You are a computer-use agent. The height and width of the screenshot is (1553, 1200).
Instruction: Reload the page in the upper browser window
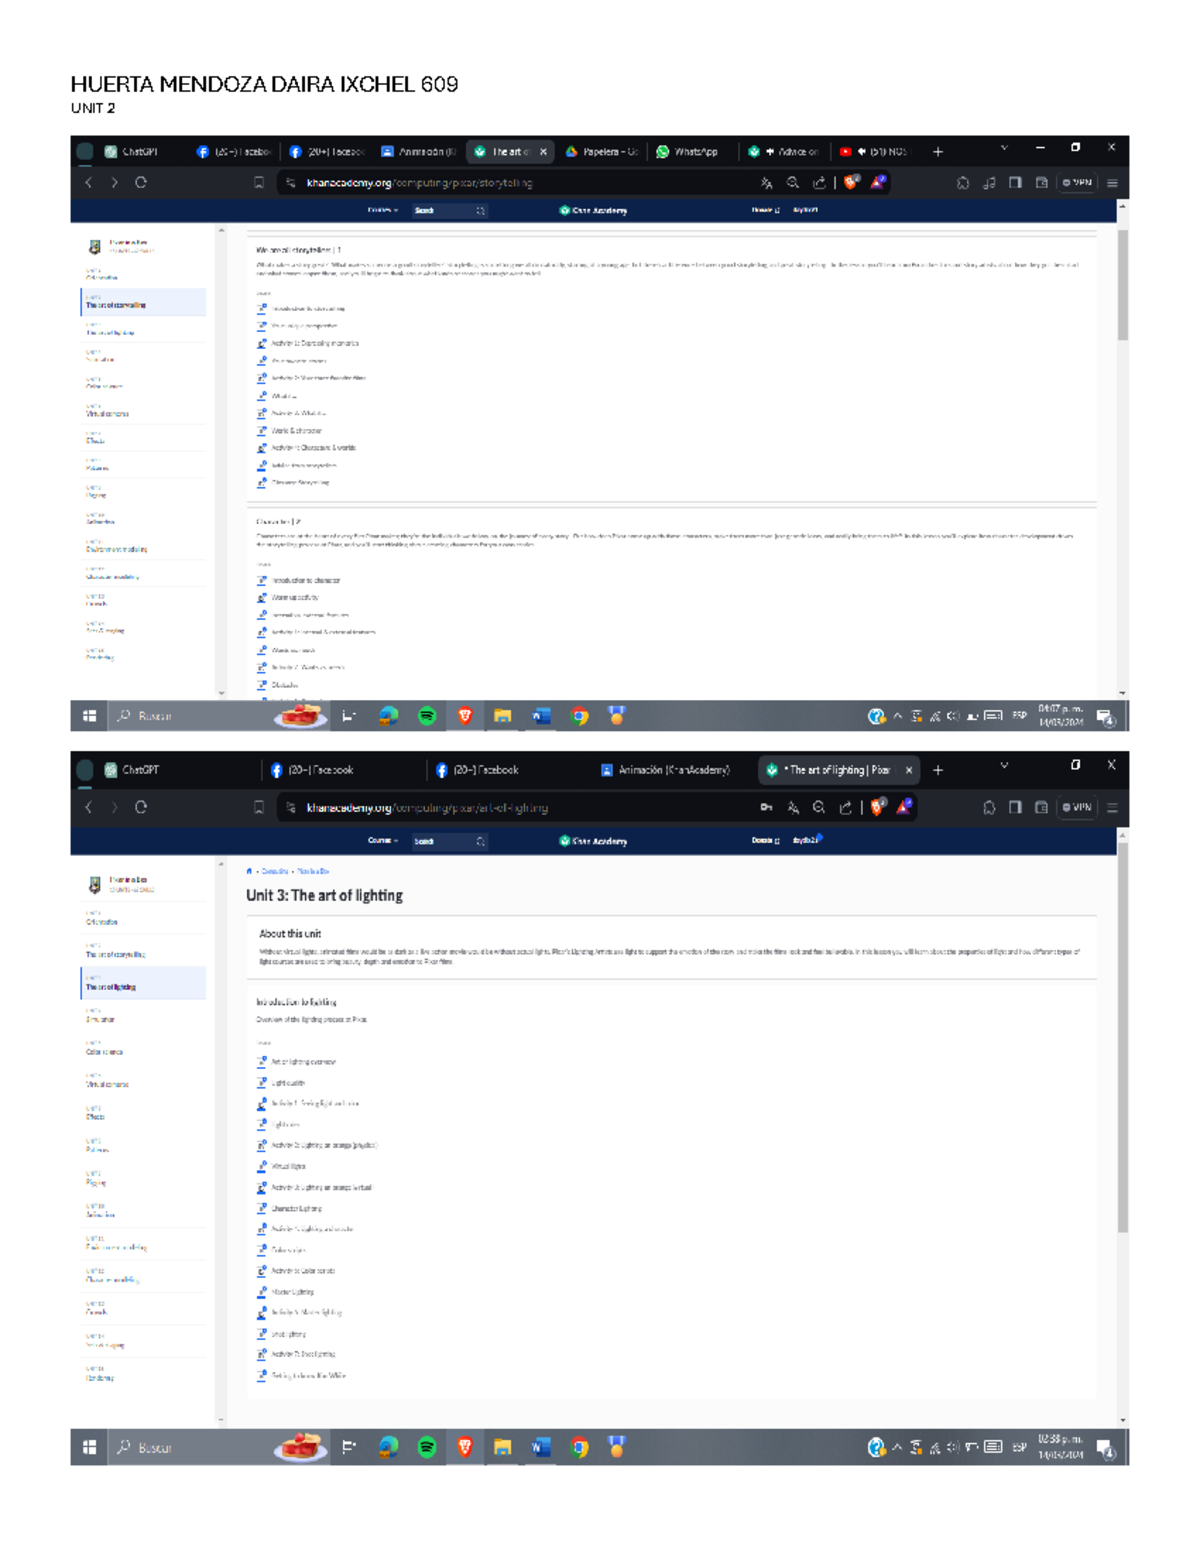pos(141,183)
